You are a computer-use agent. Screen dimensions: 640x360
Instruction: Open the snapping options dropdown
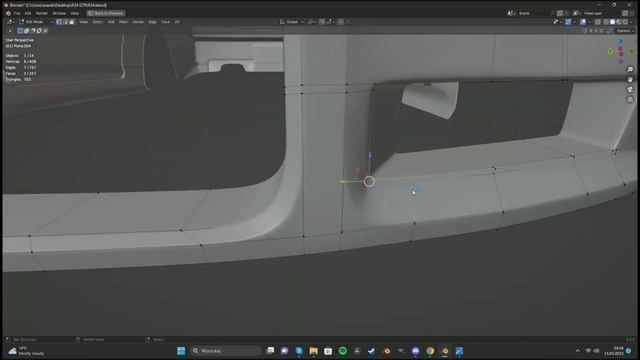pyautogui.click(x=330, y=22)
